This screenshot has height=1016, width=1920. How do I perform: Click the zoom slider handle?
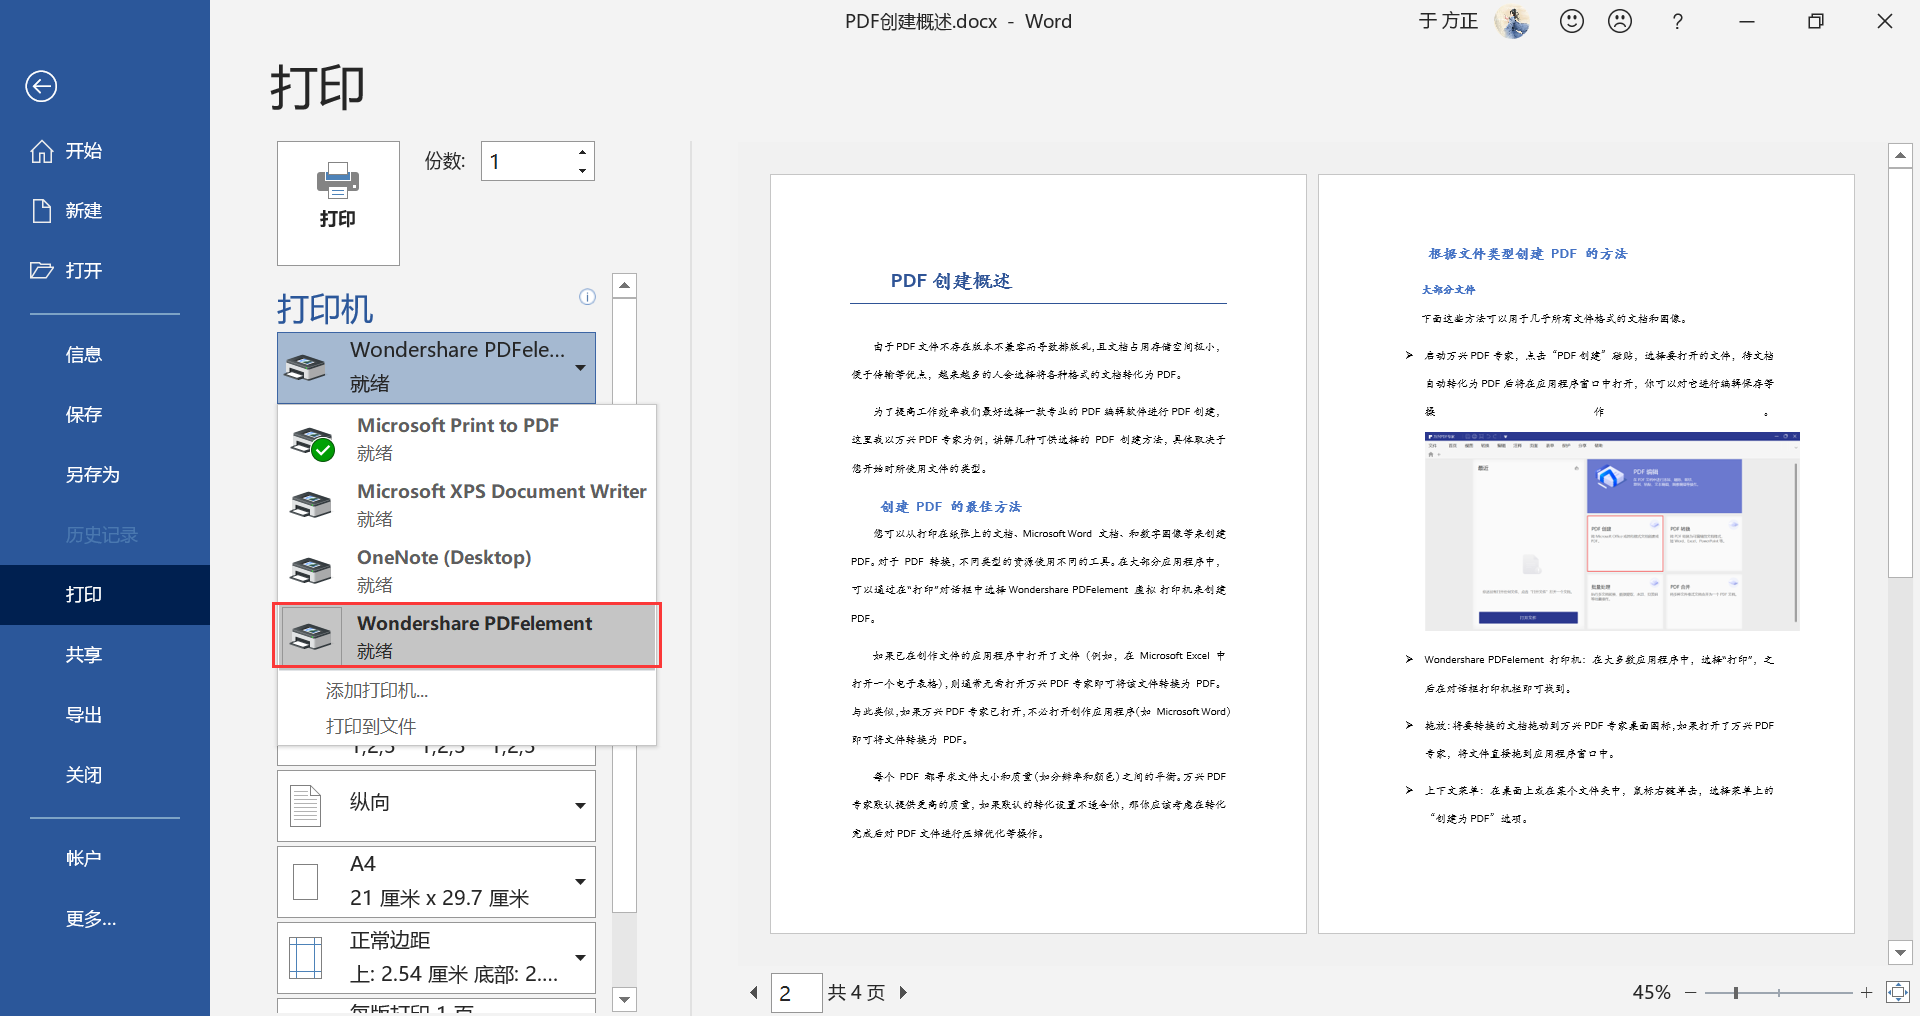coord(1736,993)
